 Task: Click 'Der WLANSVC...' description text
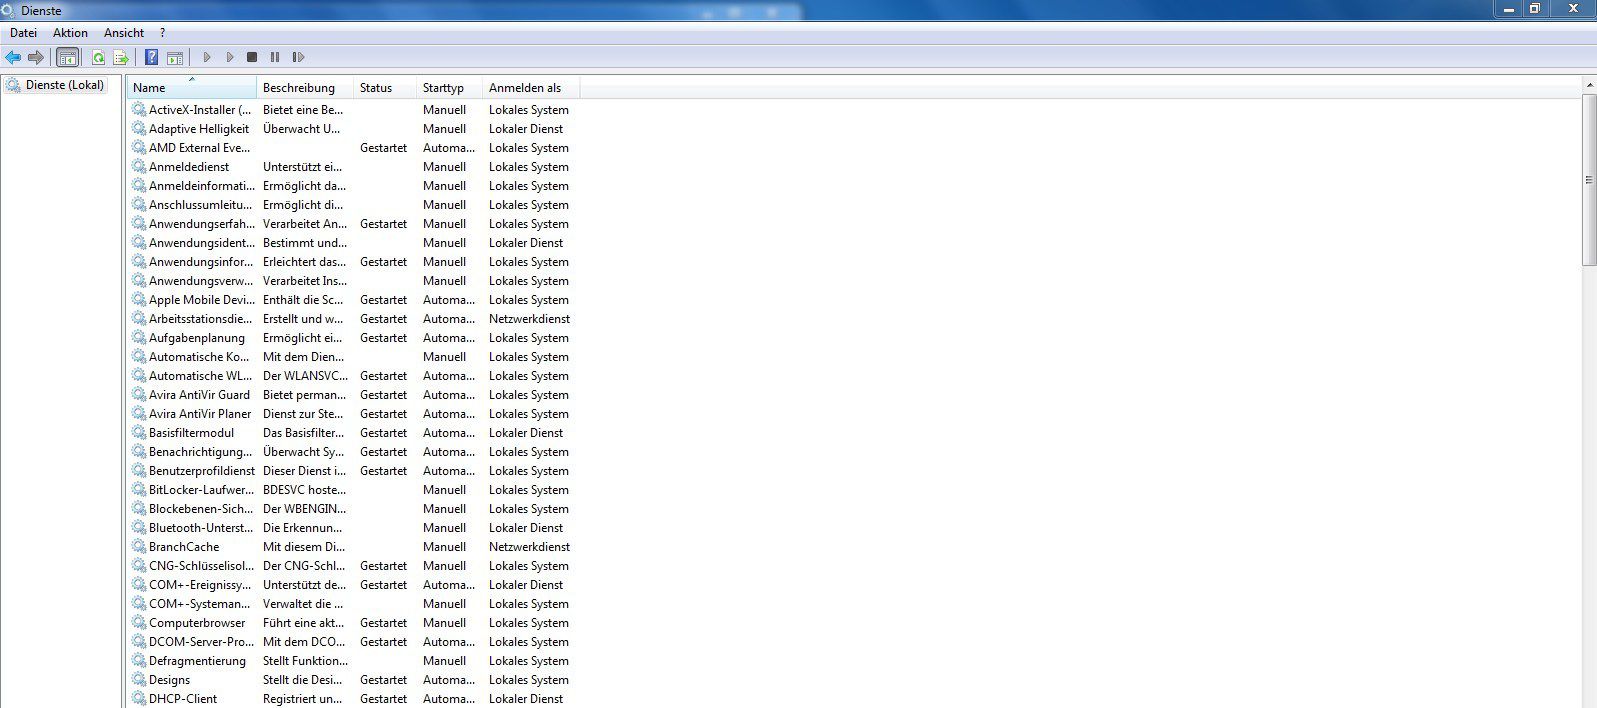pyautogui.click(x=305, y=376)
